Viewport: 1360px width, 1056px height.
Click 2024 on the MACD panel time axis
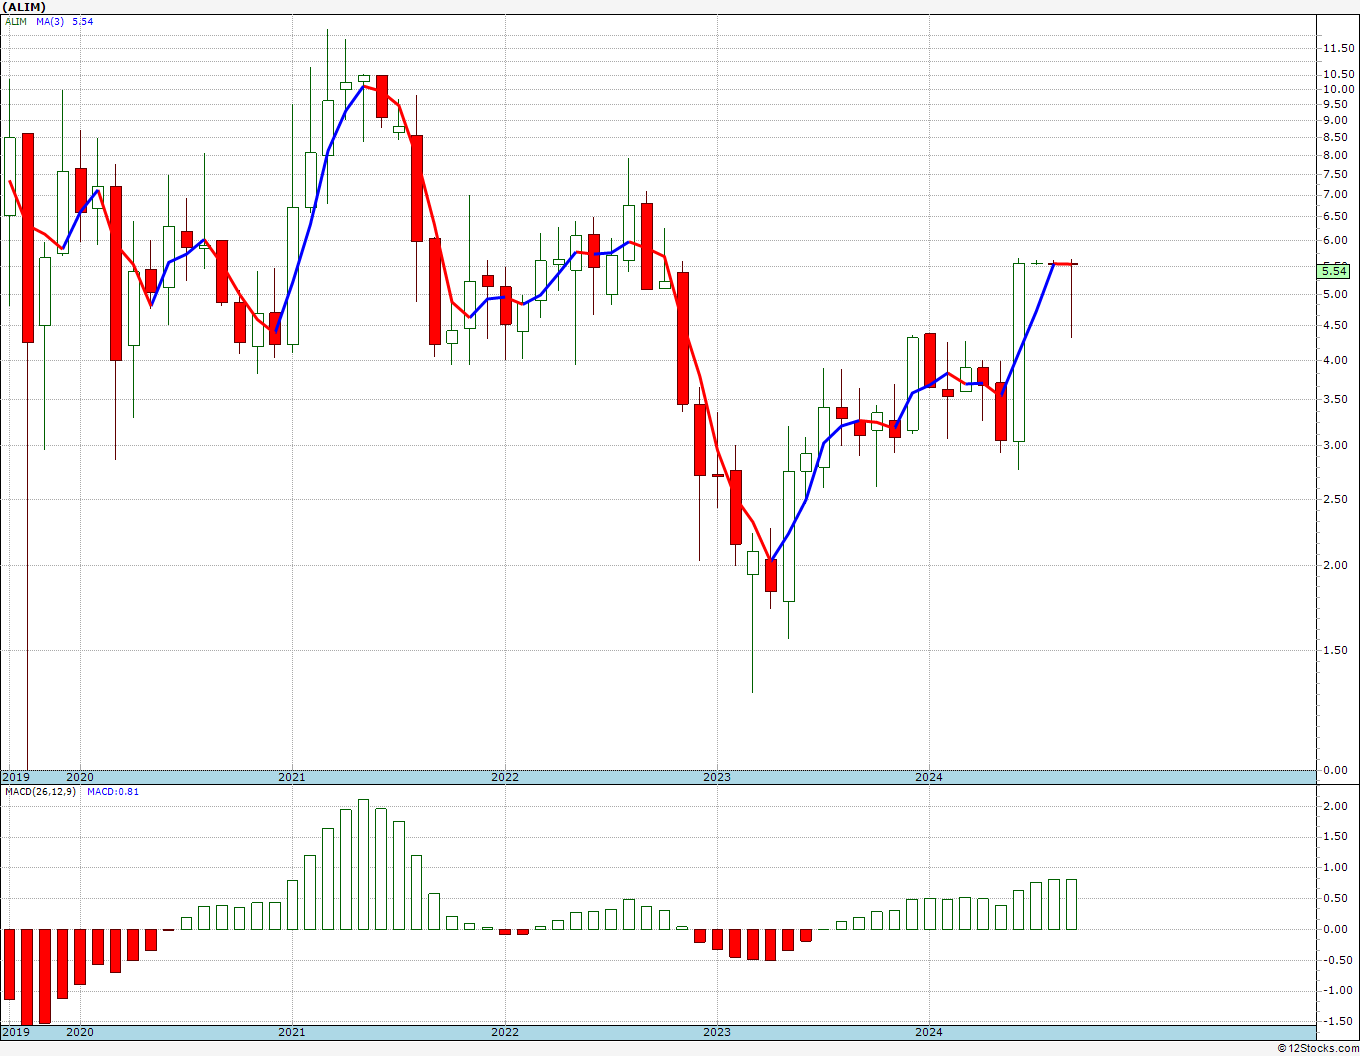(x=929, y=1032)
